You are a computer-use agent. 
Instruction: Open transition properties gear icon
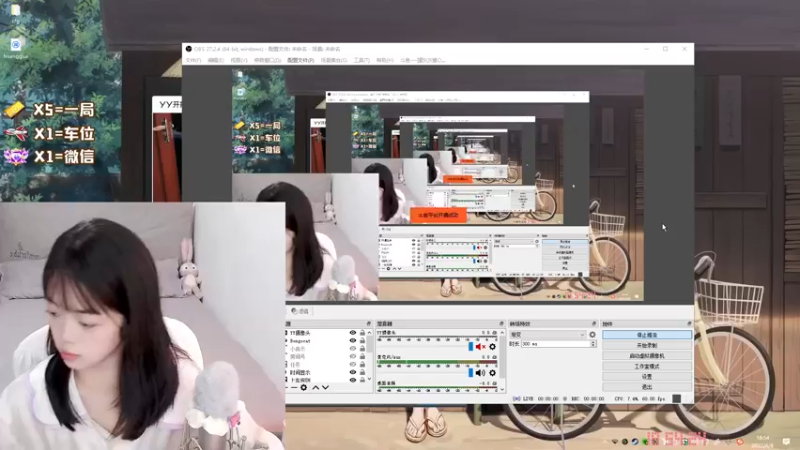click(592, 335)
